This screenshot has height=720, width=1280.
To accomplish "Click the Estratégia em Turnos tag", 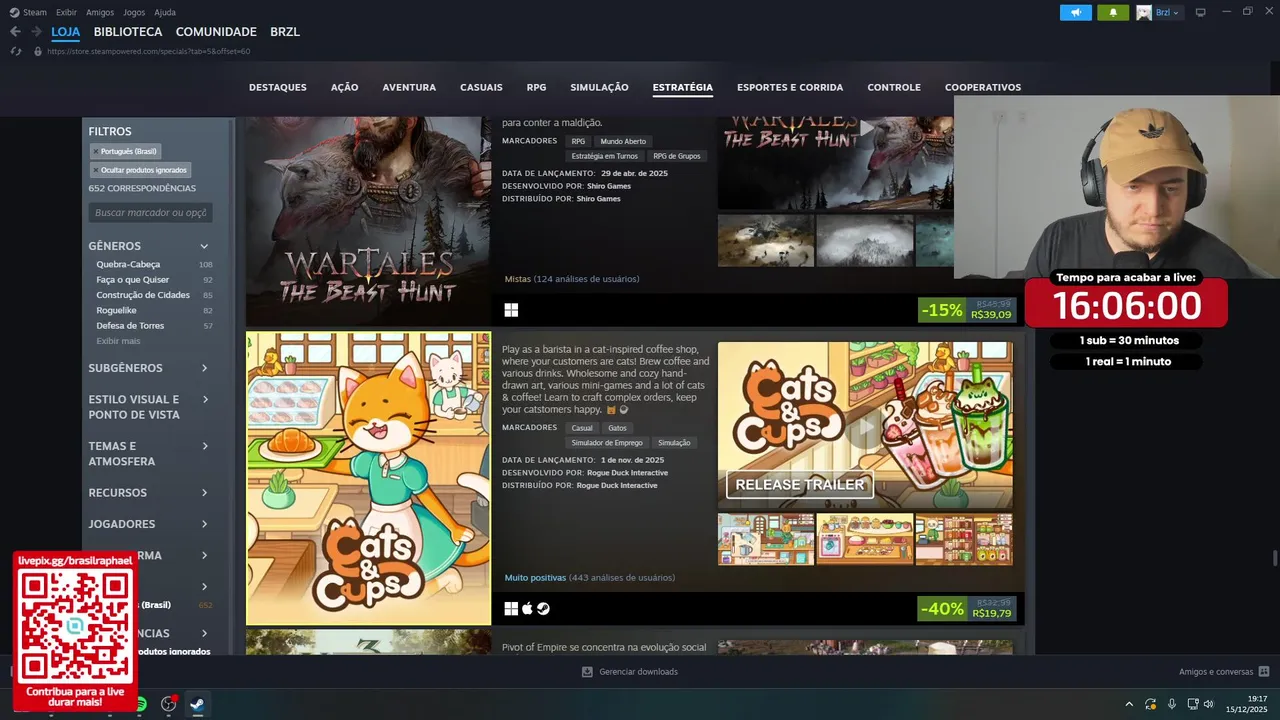I will pyautogui.click(x=604, y=156).
